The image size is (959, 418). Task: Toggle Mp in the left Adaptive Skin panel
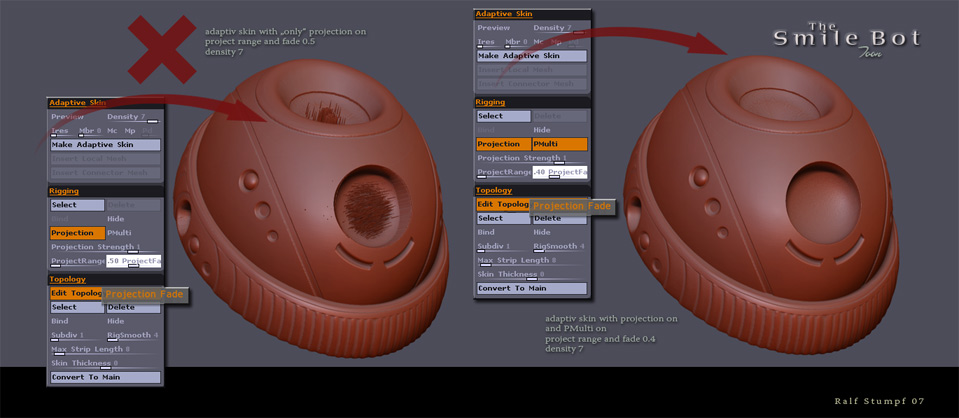coord(130,130)
